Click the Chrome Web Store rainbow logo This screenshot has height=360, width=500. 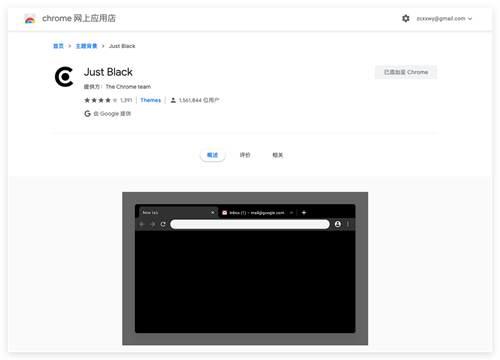tap(30, 19)
